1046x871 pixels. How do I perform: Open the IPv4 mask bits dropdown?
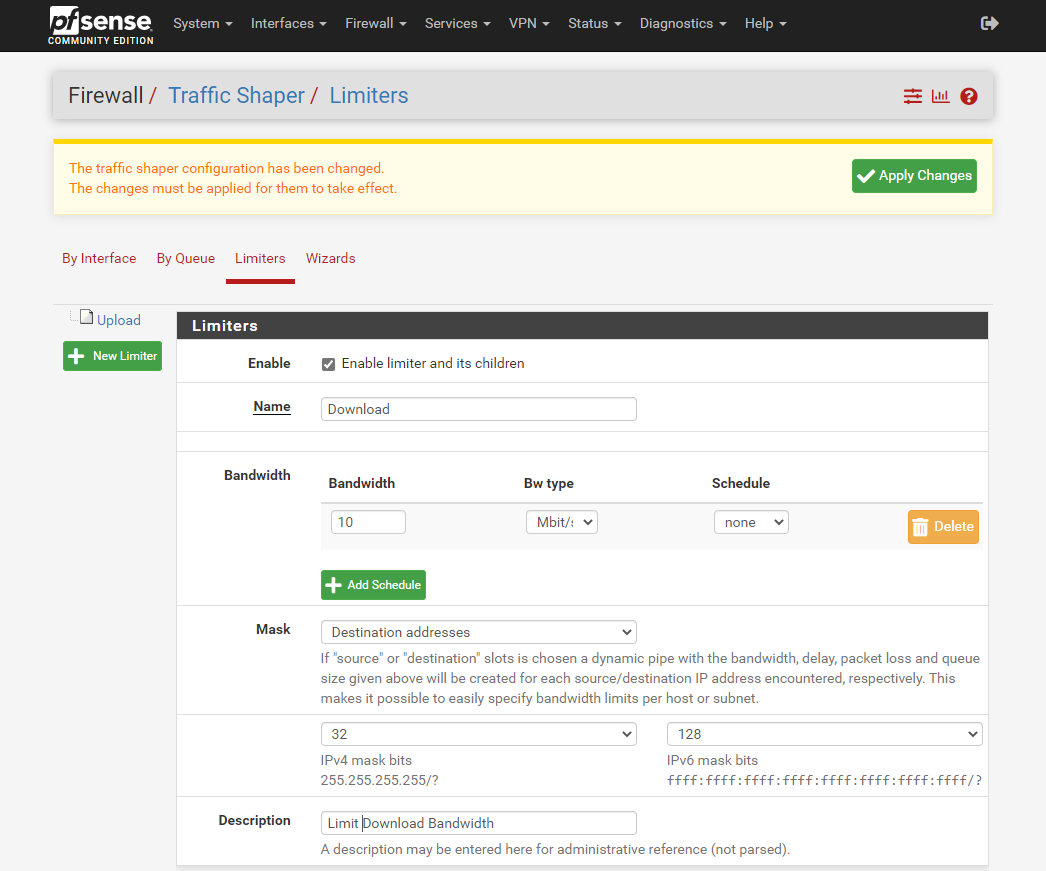(478, 734)
